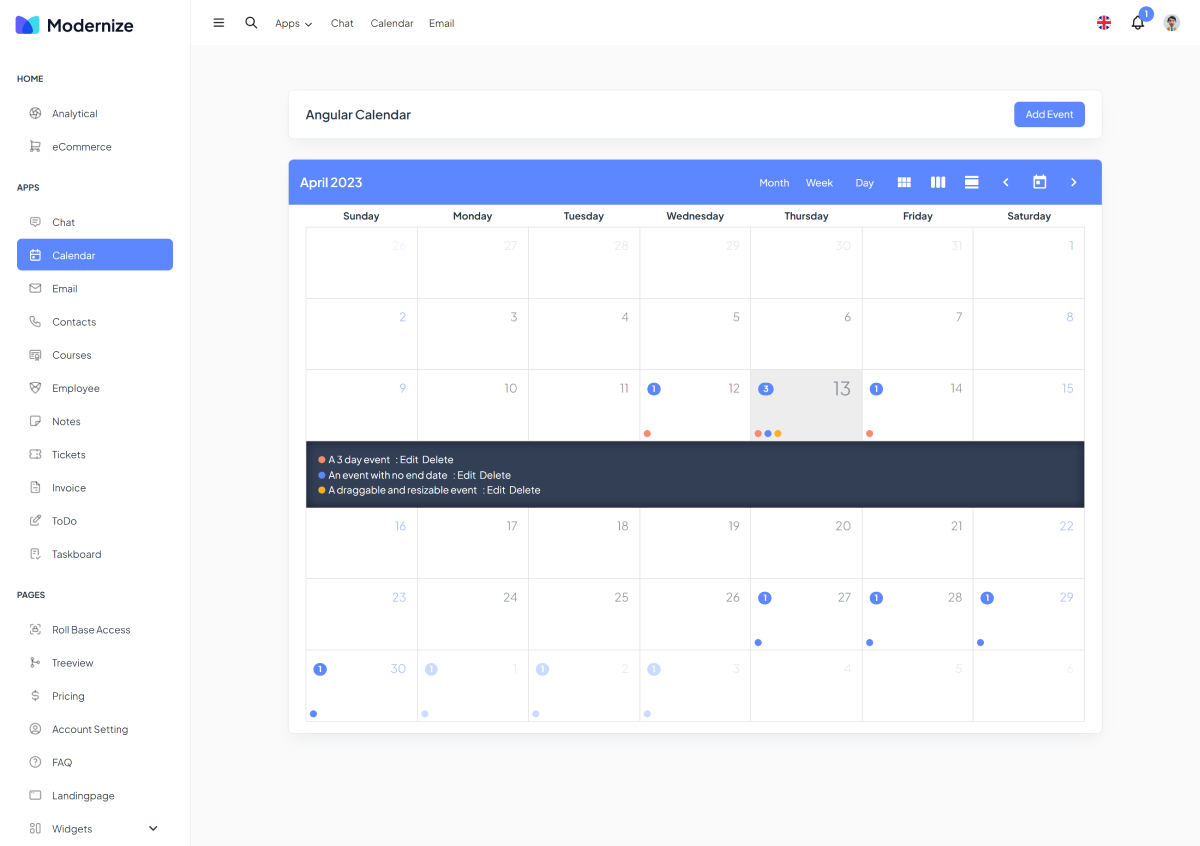
Task: Open Taskboard from the sidebar
Action: click(76, 554)
